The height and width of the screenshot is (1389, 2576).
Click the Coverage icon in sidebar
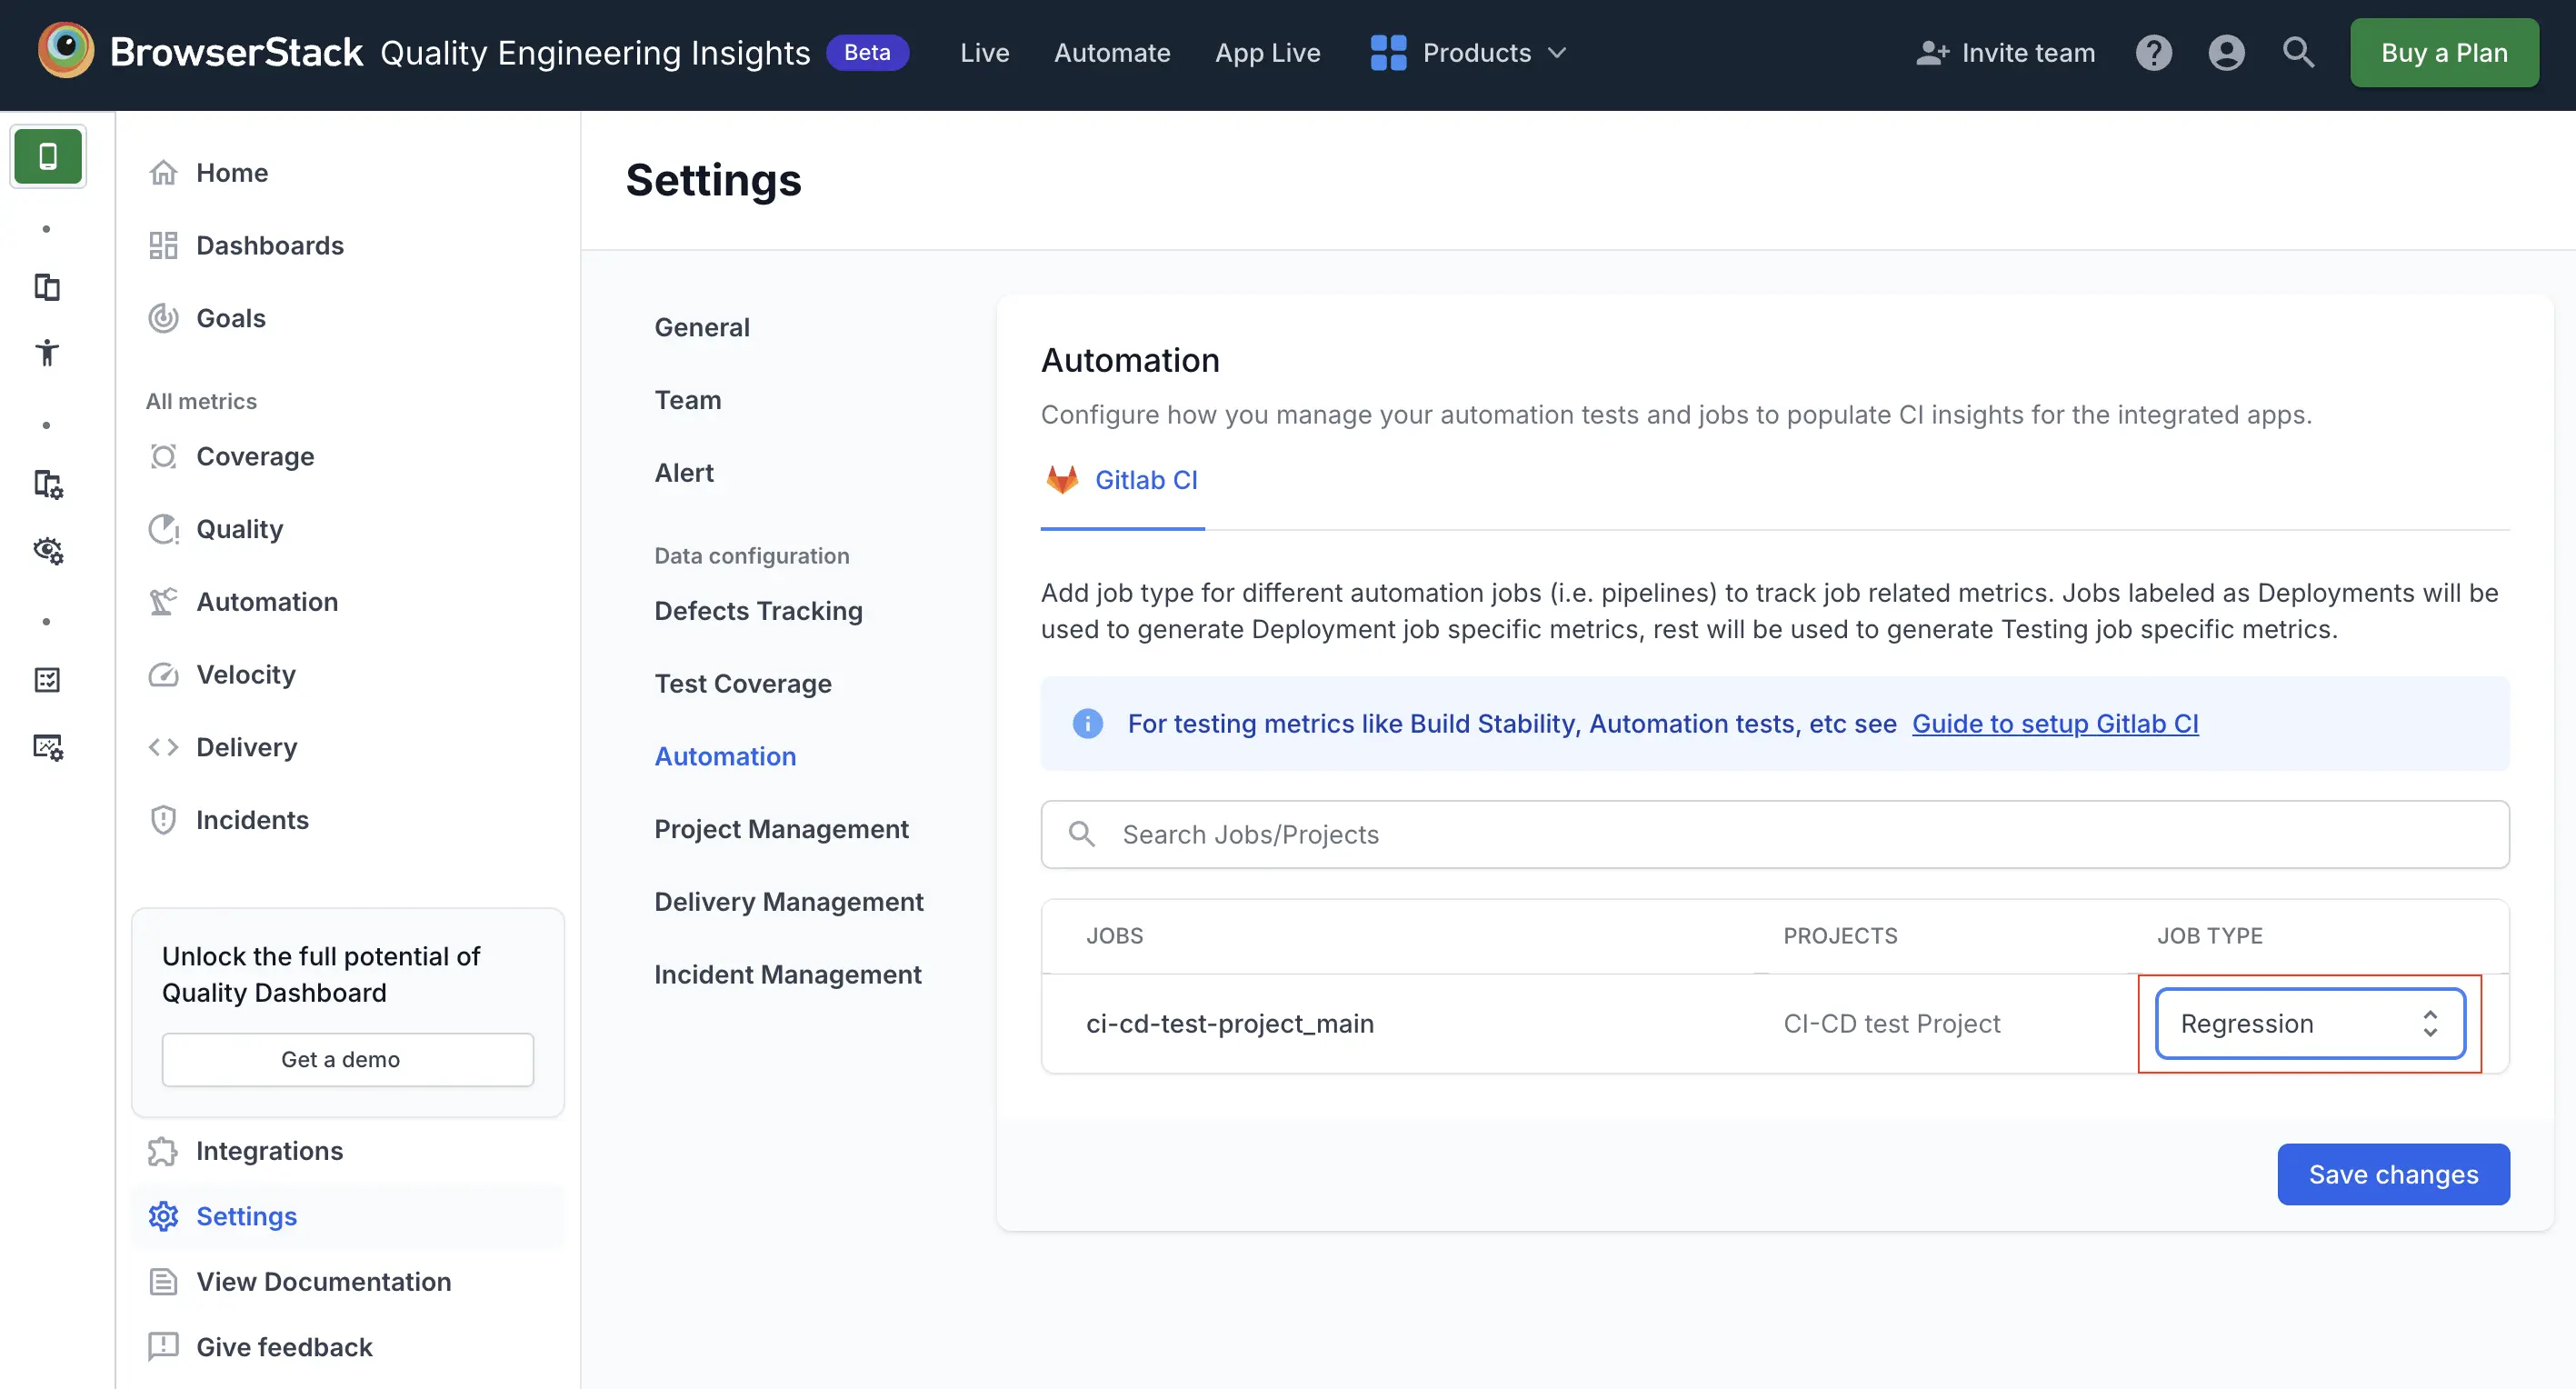163,457
